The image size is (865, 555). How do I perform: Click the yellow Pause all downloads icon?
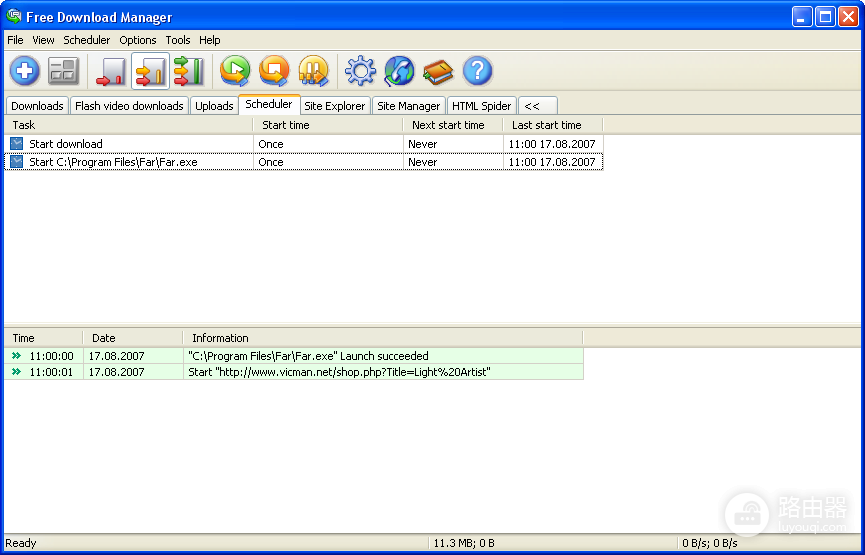pos(313,71)
